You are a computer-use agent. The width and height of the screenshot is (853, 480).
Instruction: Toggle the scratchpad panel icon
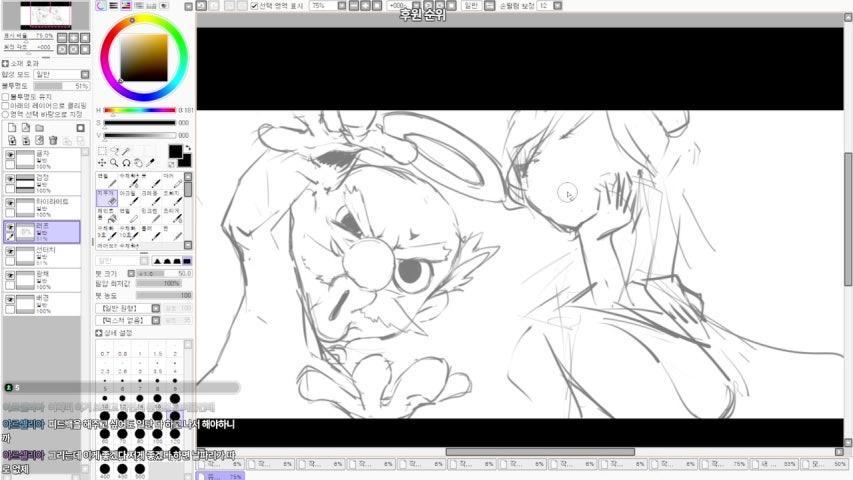[x=164, y=5]
